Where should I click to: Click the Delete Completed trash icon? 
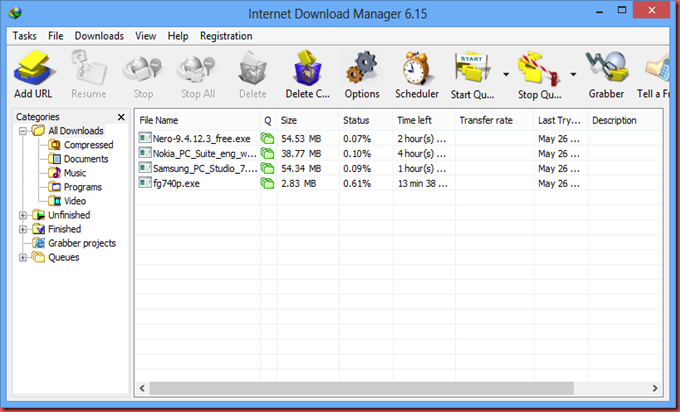pyautogui.click(x=307, y=68)
